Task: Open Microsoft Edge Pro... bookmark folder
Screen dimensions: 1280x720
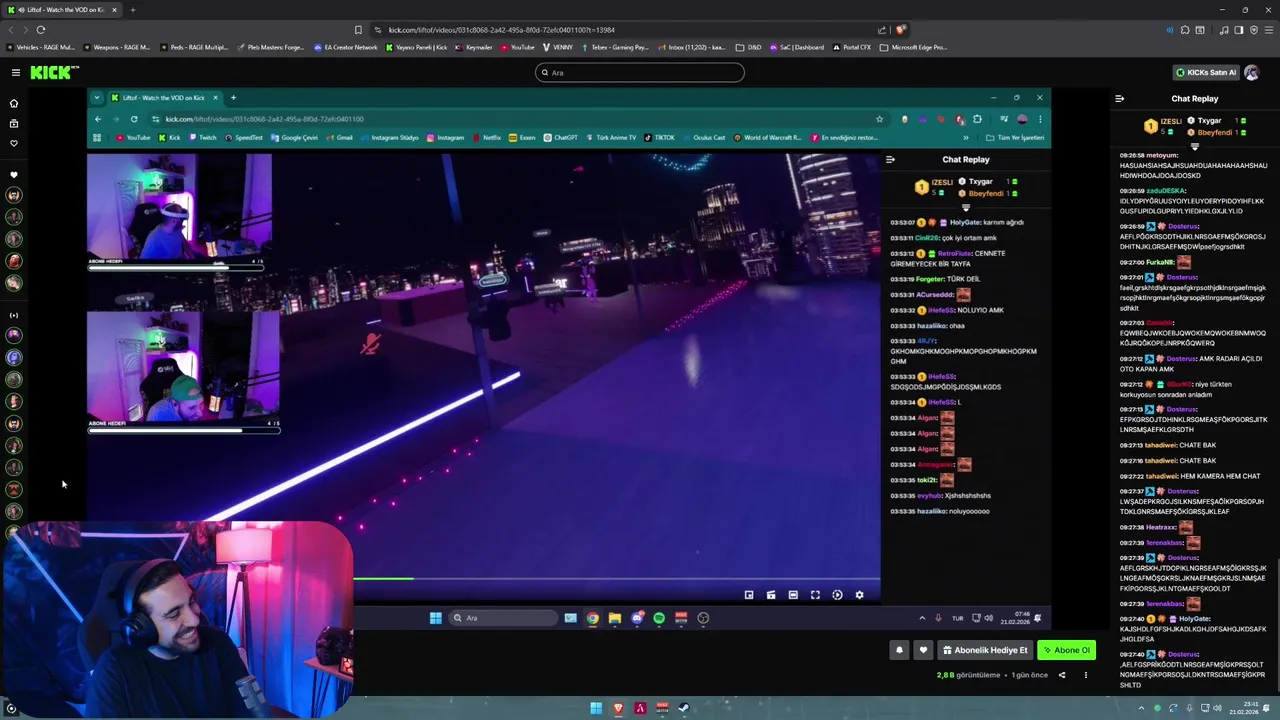Action: (x=914, y=47)
